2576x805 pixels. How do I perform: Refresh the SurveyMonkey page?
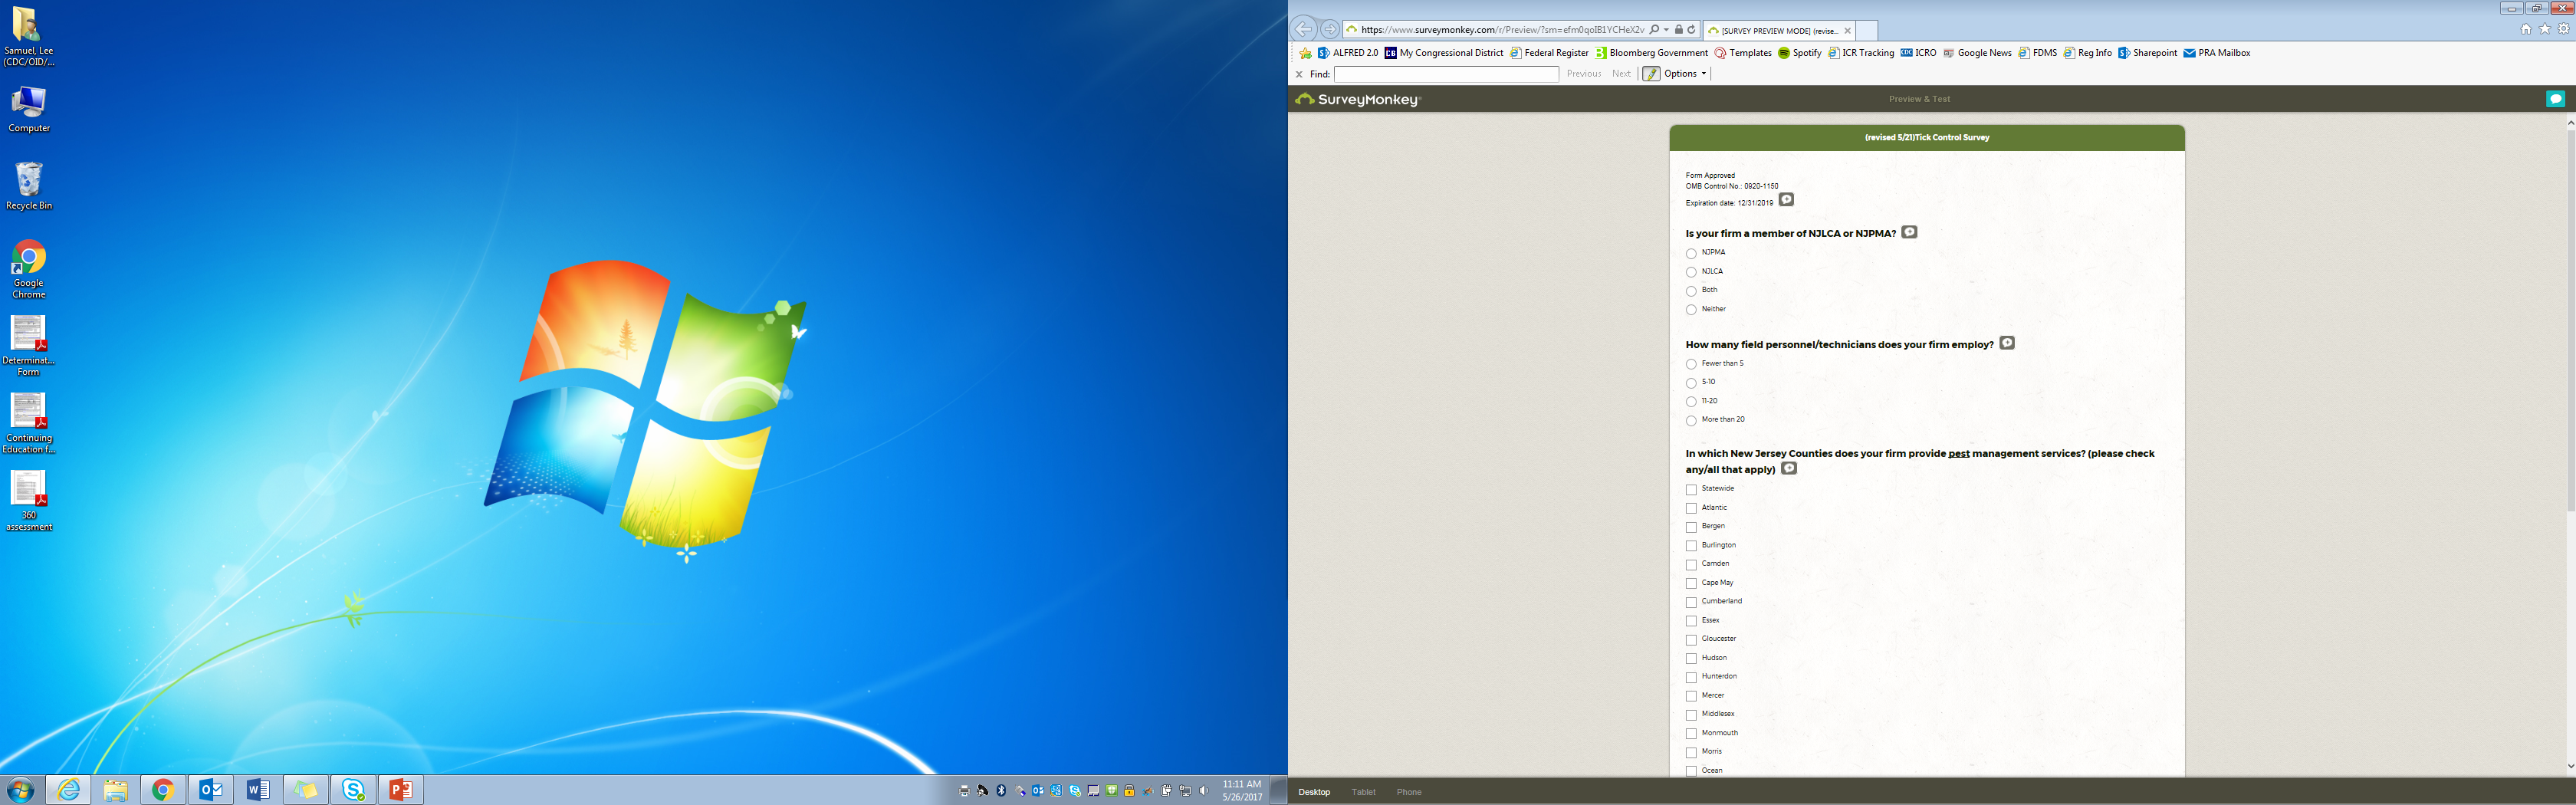click(1691, 30)
